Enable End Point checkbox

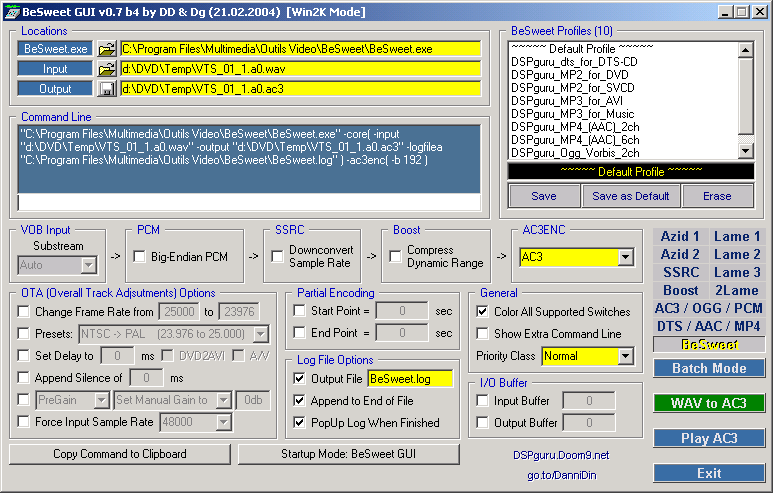[x=299, y=333]
